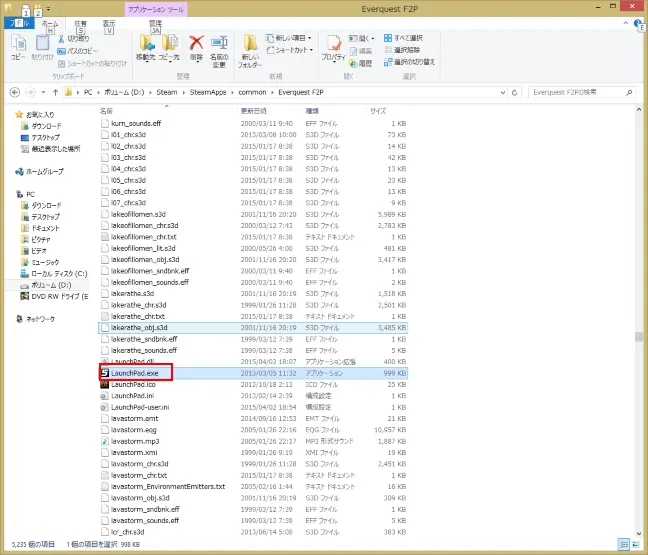This screenshot has height=555, width=648.
Task: Click the Copy icon in ribbon
Action: point(18,43)
